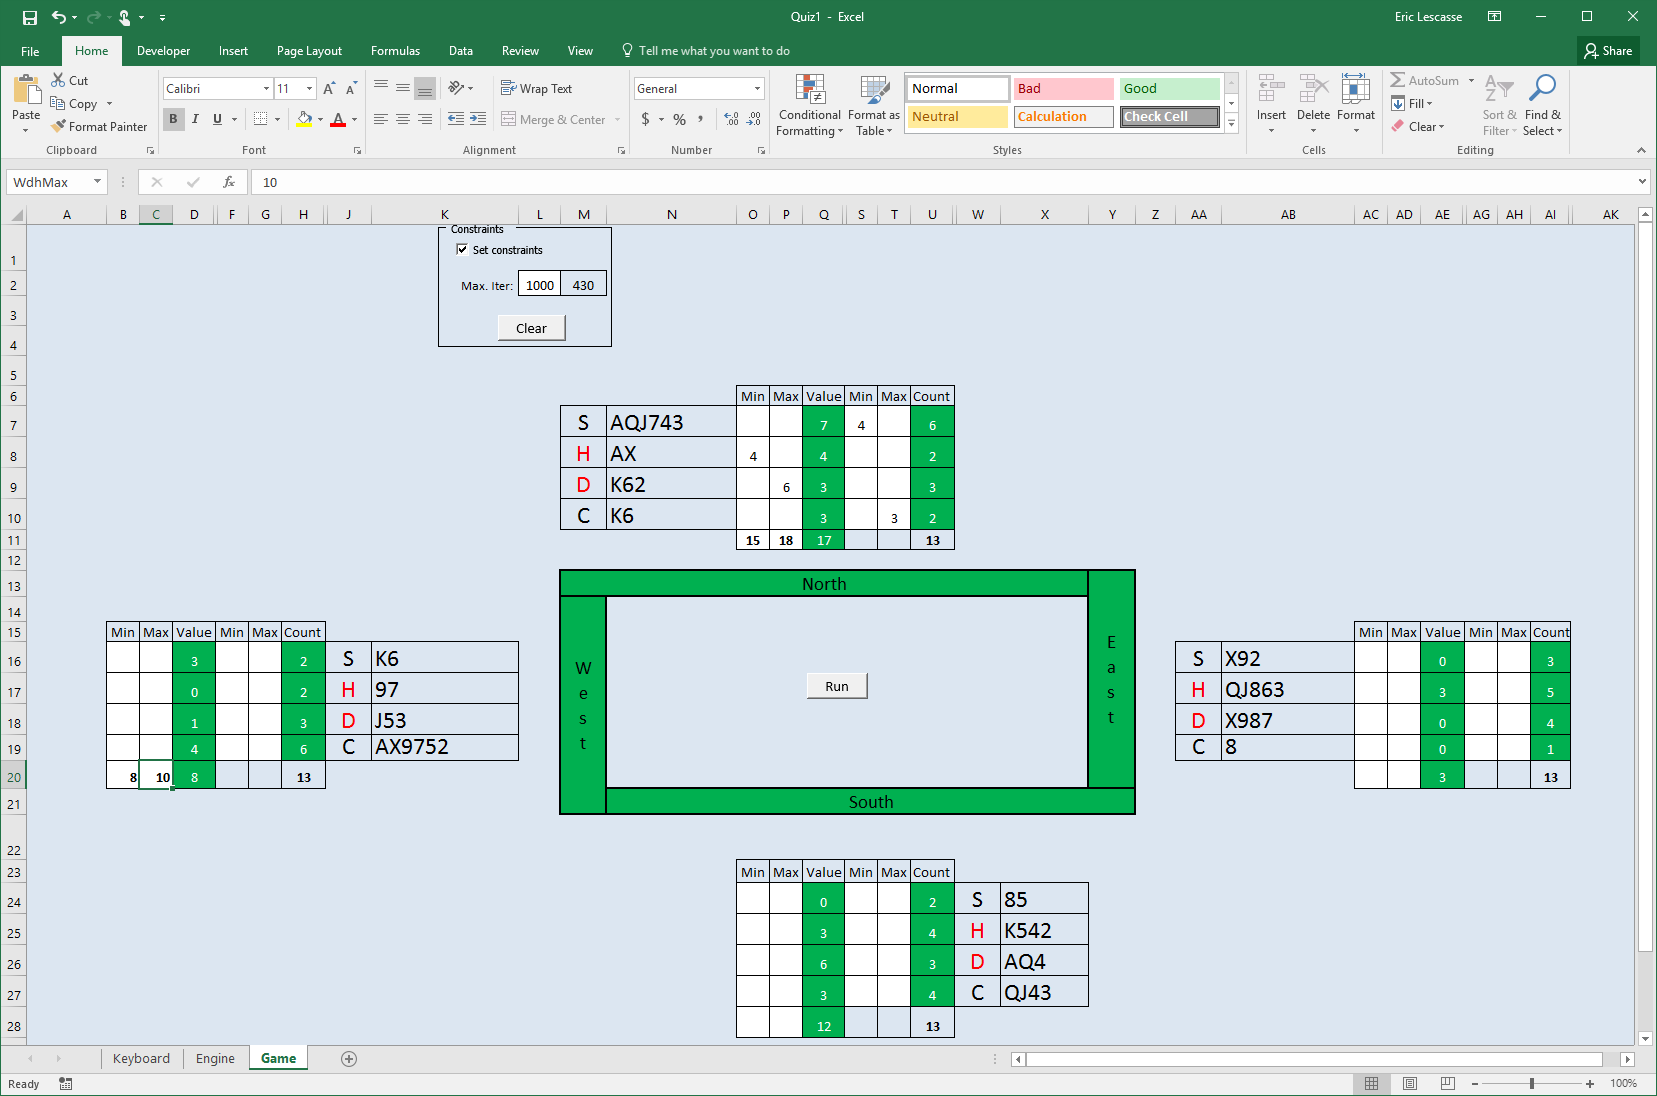
Task: Apply the Bad cell style
Action: tap(1063, 89)
